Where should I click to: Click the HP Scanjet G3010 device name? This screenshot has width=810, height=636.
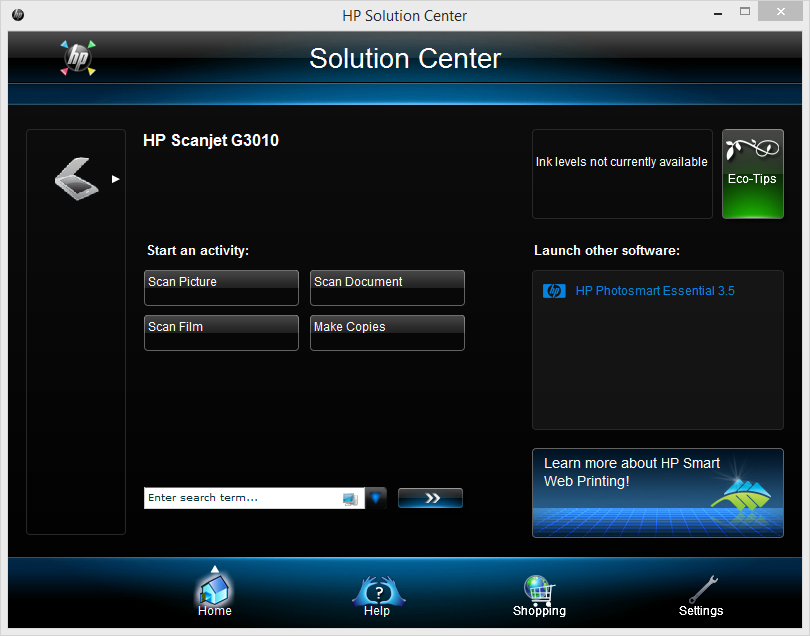(x=211, y=141)
